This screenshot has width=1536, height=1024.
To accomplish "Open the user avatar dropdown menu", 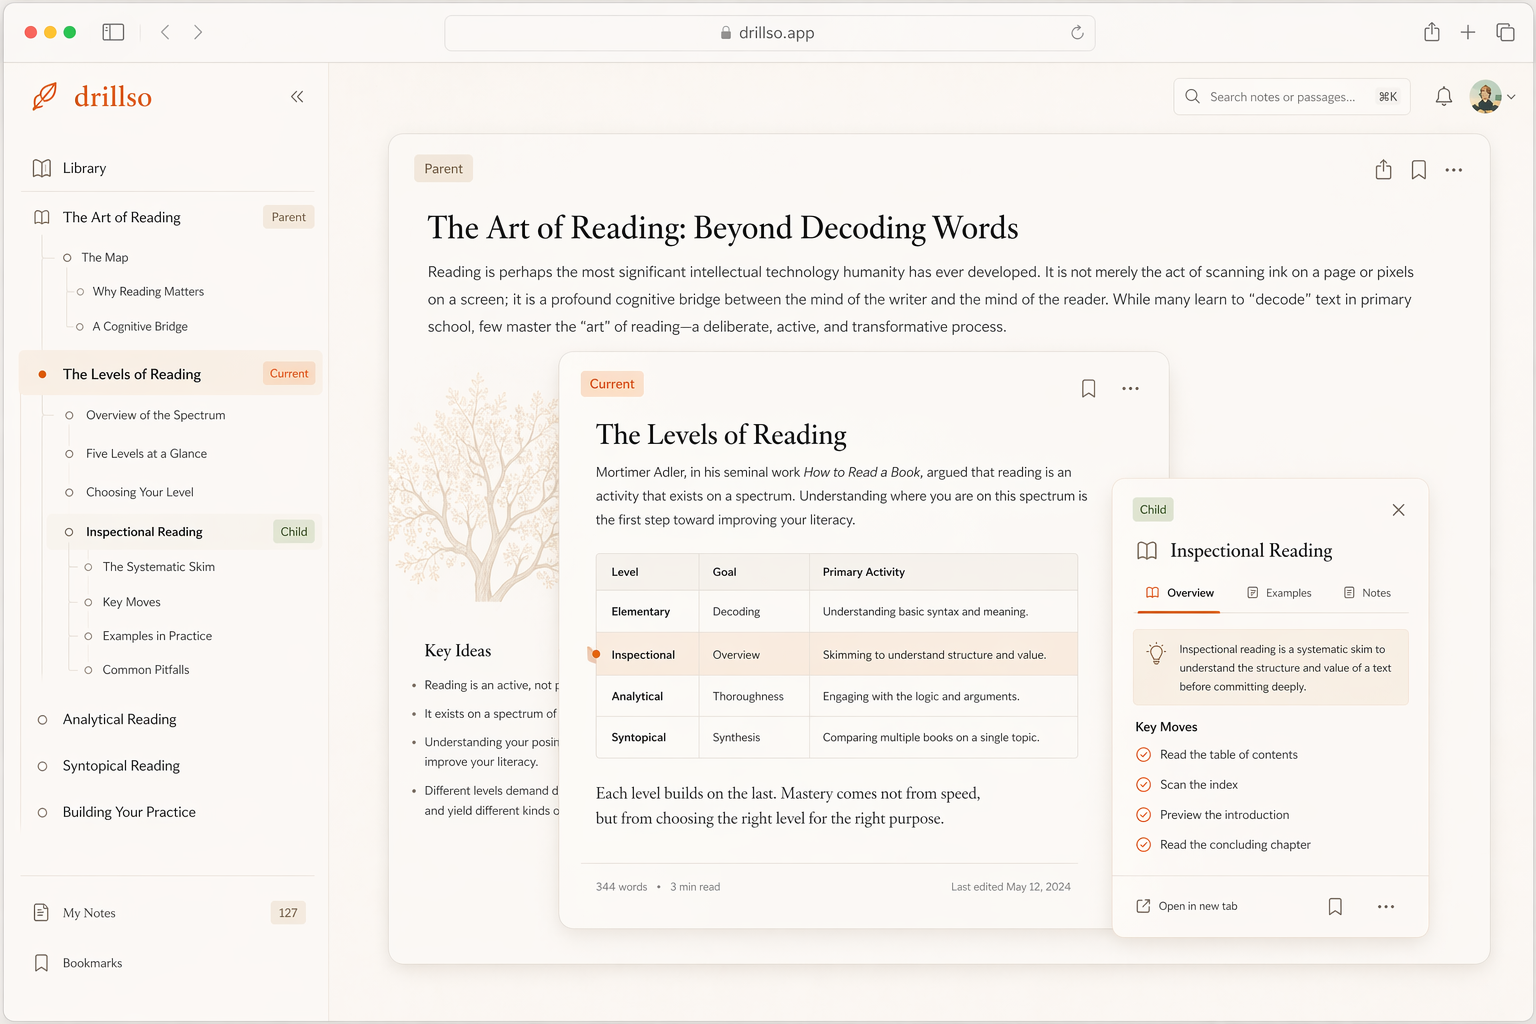I will pos(1492,97).
